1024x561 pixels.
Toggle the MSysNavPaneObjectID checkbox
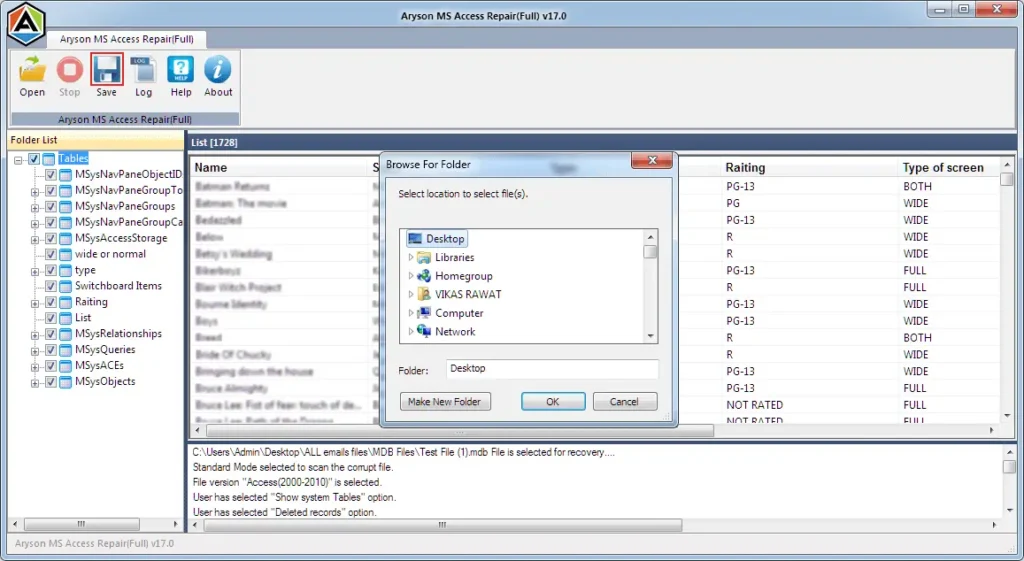click(x=50, y=174)
